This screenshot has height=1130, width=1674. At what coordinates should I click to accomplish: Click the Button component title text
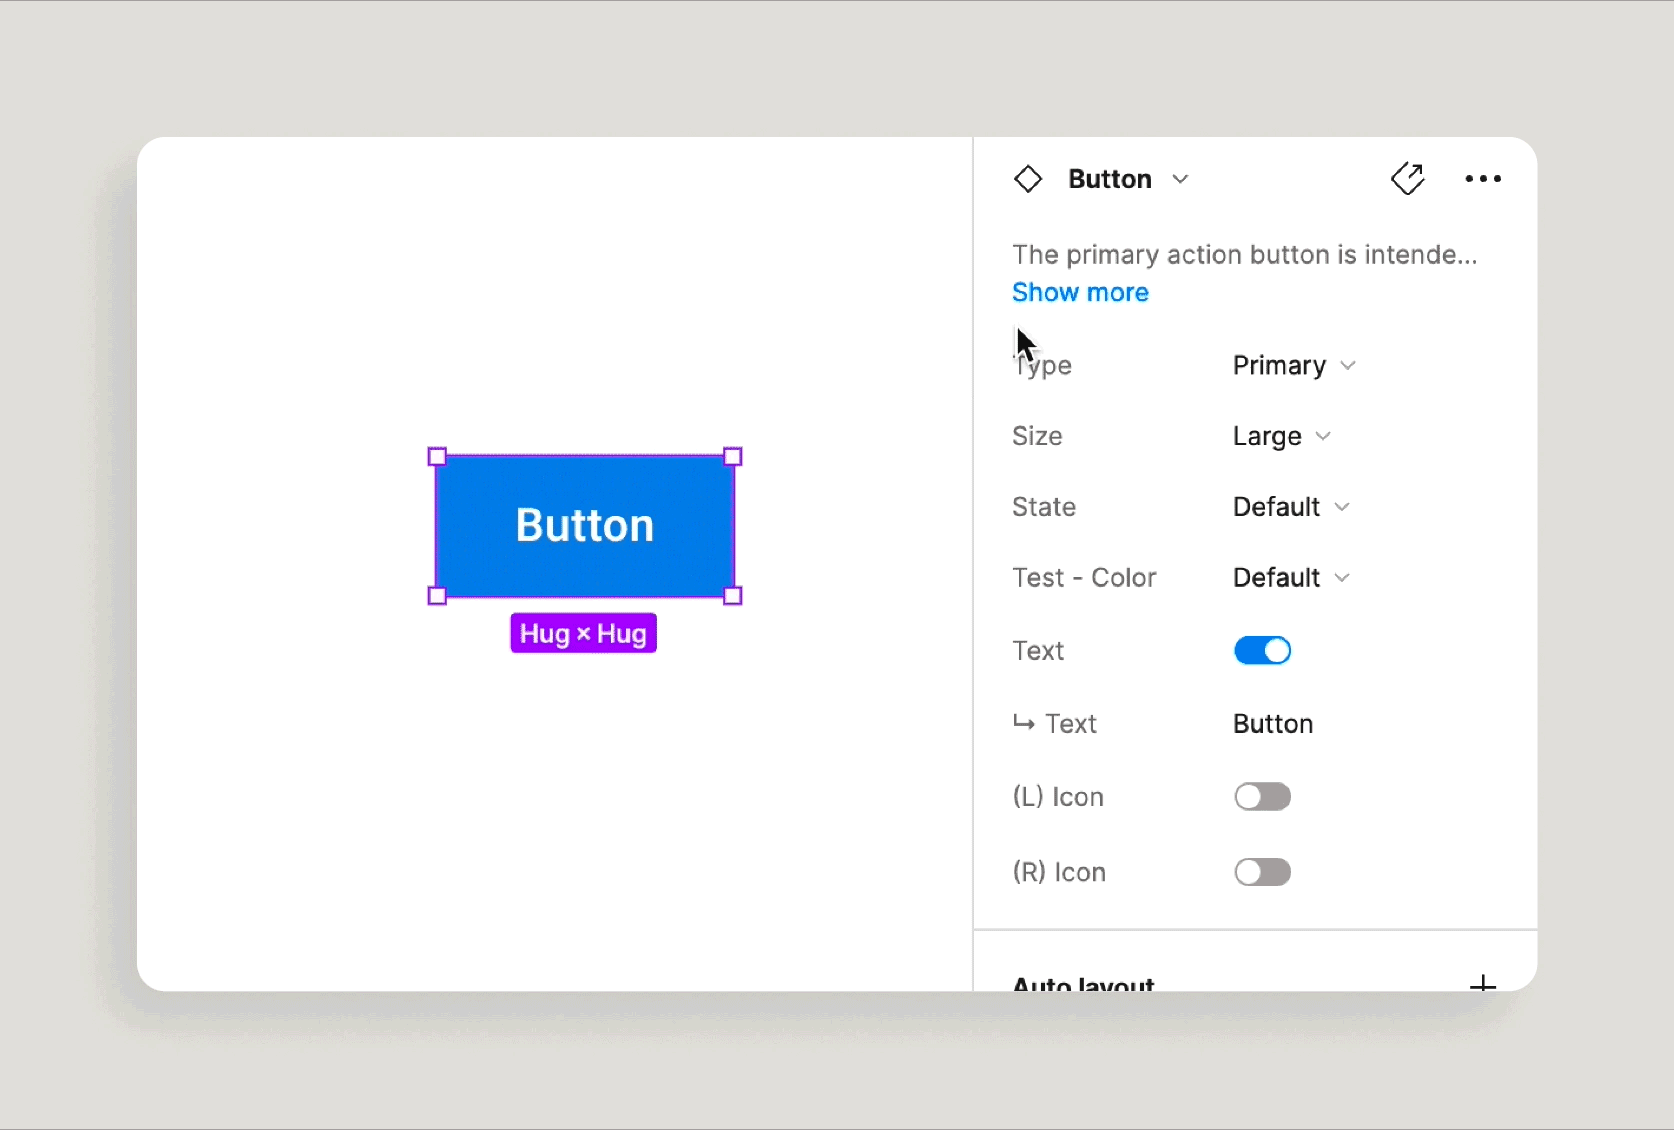(1110, 179)
